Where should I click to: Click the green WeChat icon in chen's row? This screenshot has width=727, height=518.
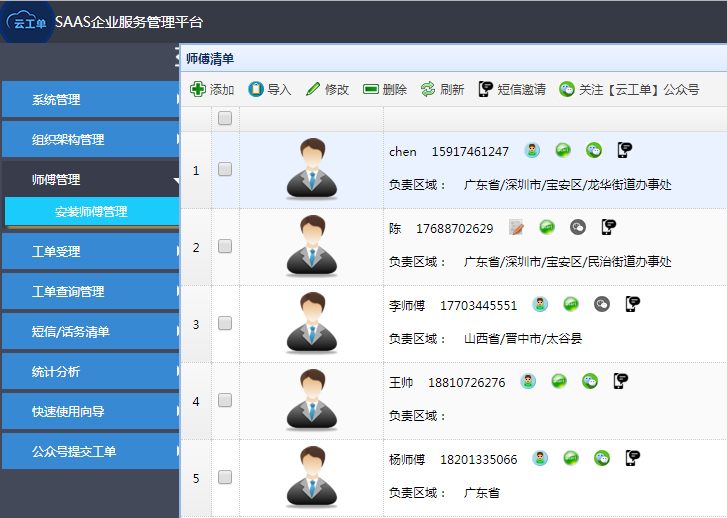point(594,151)
